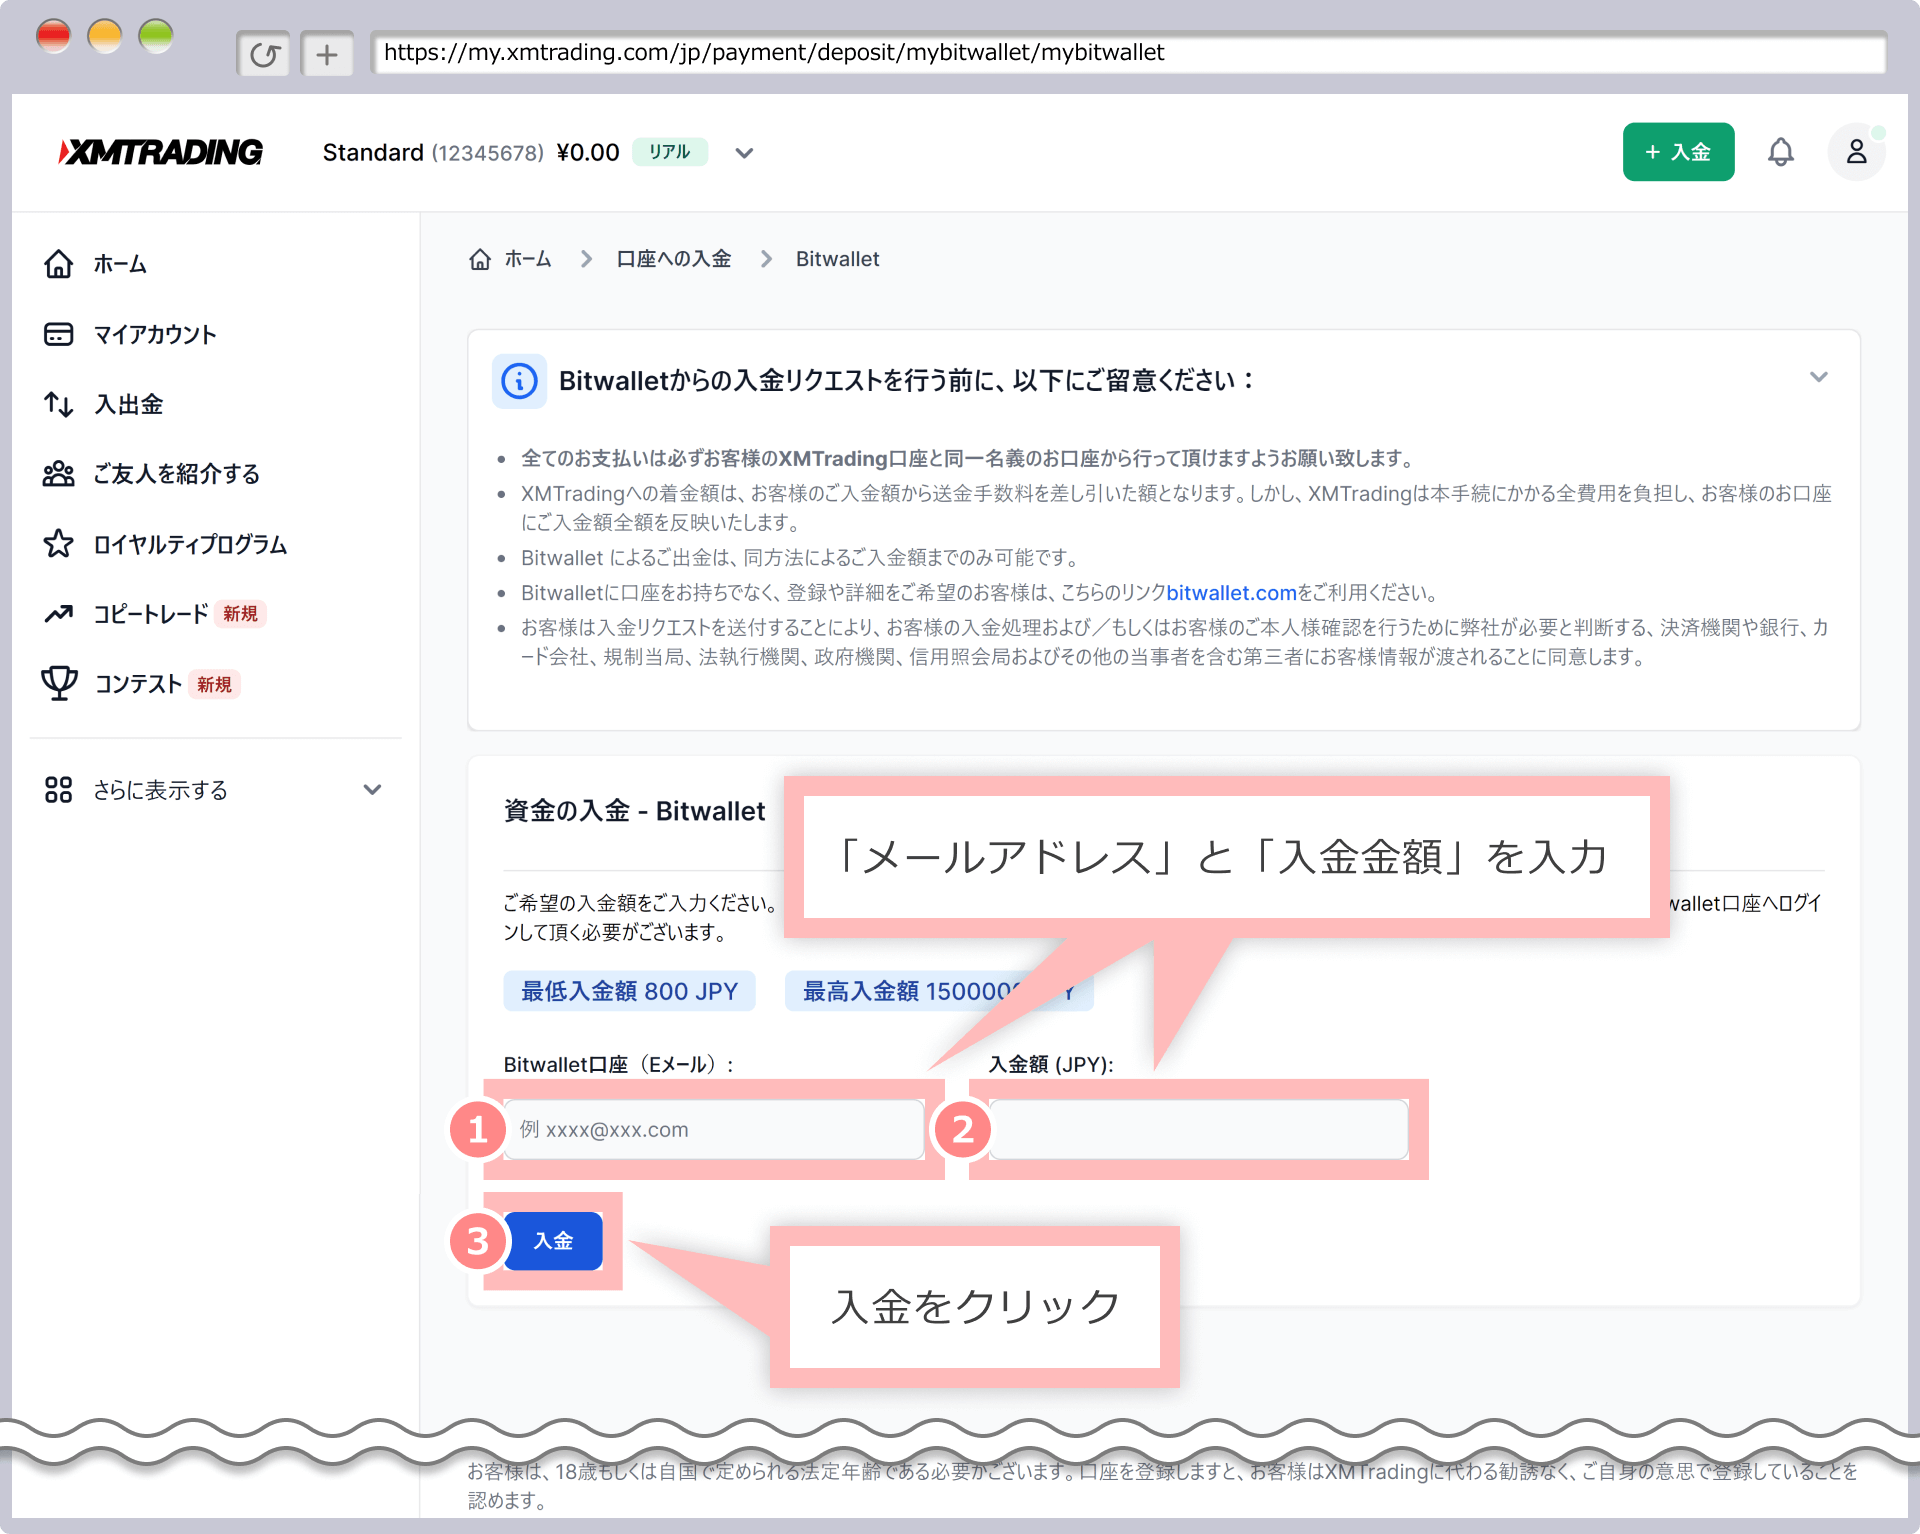
Task: Open new tab with plus icon
Action: pyautogui.click(x=327, y=54)
